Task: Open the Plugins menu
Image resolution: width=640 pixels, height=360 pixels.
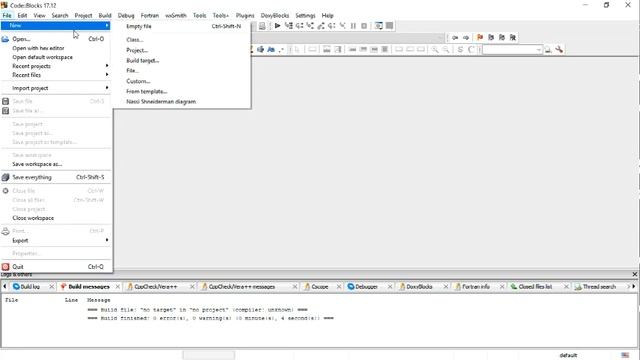Action: [245, 16]
